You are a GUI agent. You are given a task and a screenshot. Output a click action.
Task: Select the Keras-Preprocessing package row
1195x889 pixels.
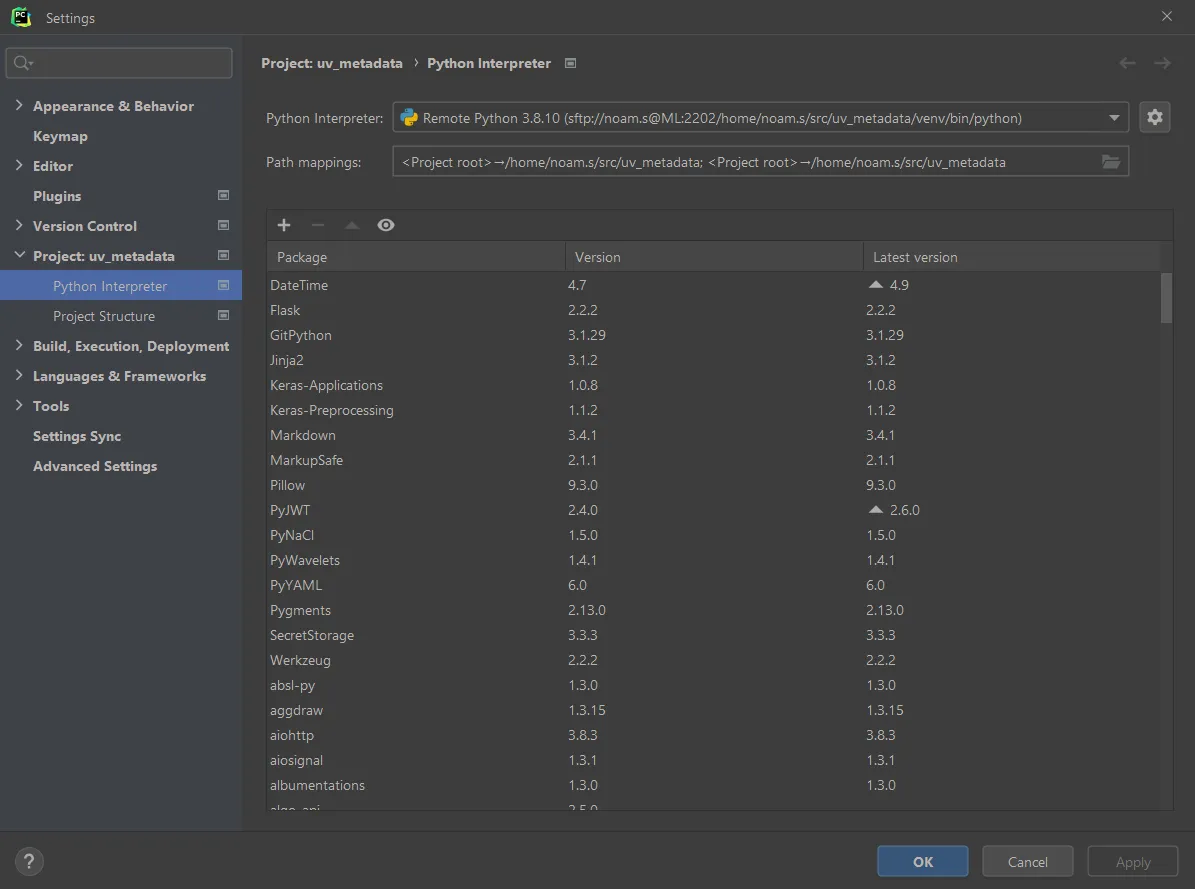pyautogui.click(x=713, y=410)
